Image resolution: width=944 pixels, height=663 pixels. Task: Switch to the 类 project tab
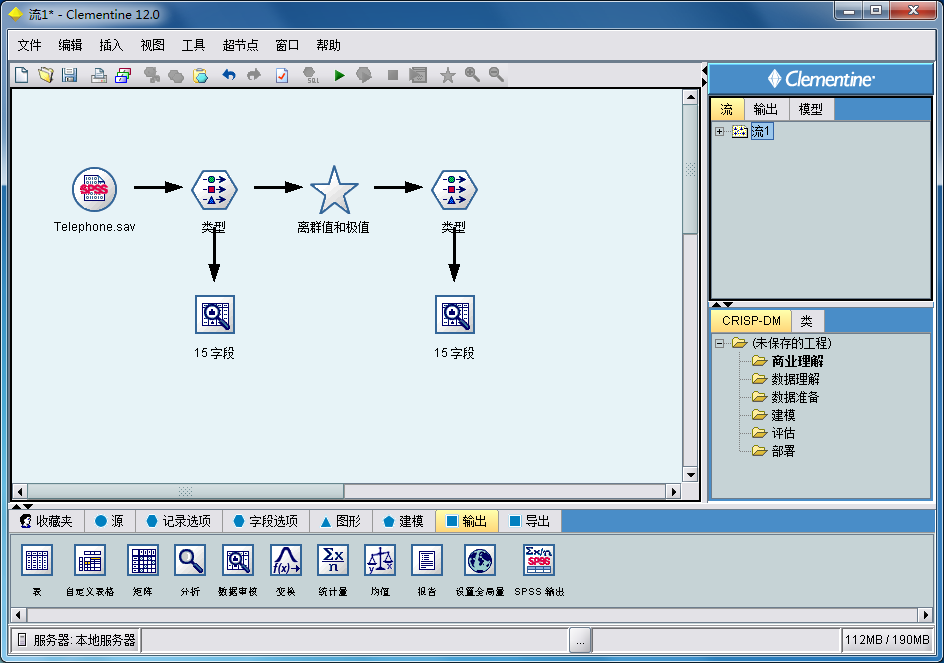coord(807,321)
